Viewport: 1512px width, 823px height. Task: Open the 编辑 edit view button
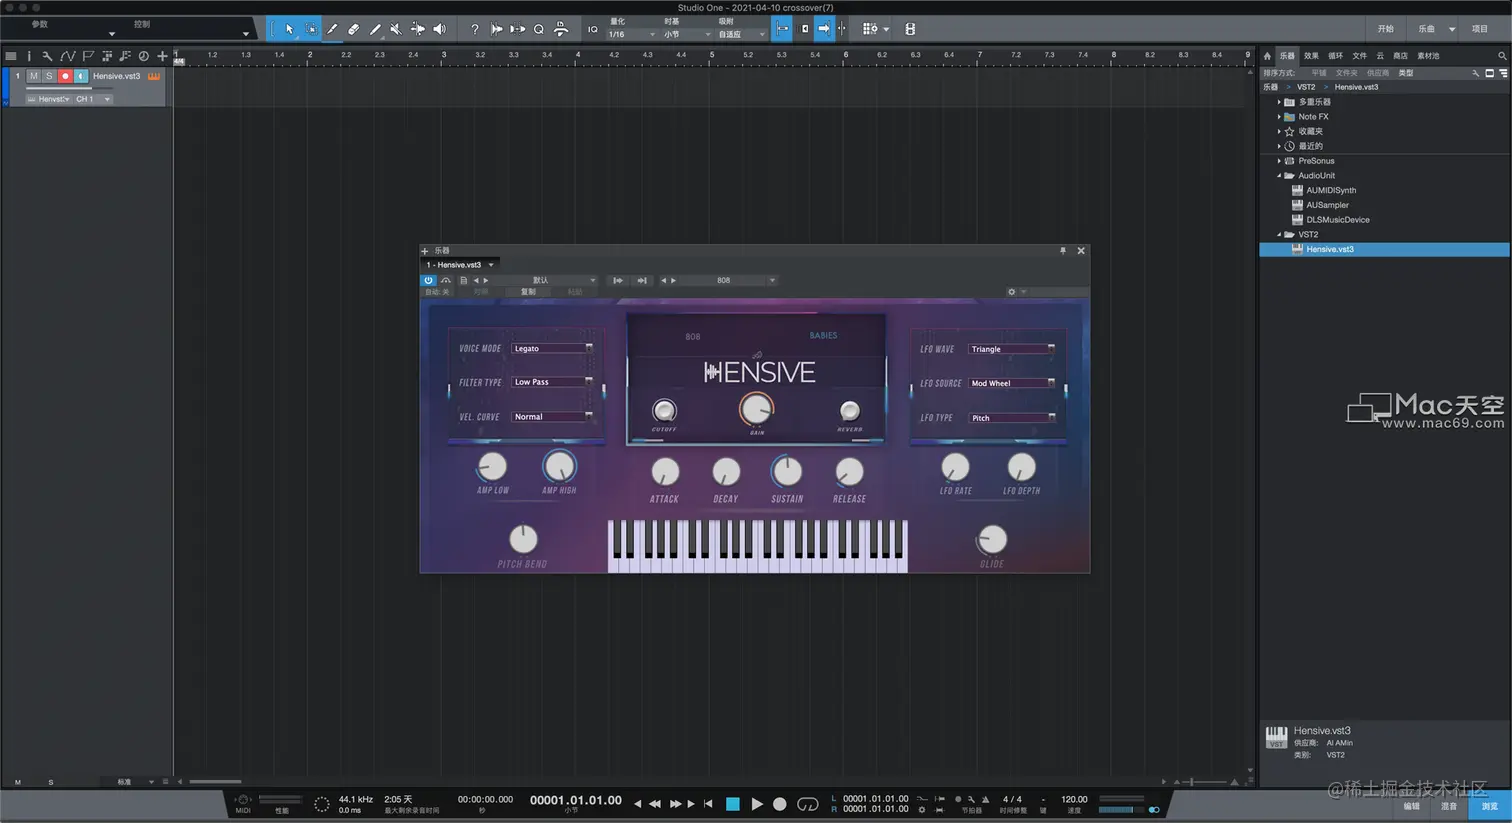pos(1411,806)
